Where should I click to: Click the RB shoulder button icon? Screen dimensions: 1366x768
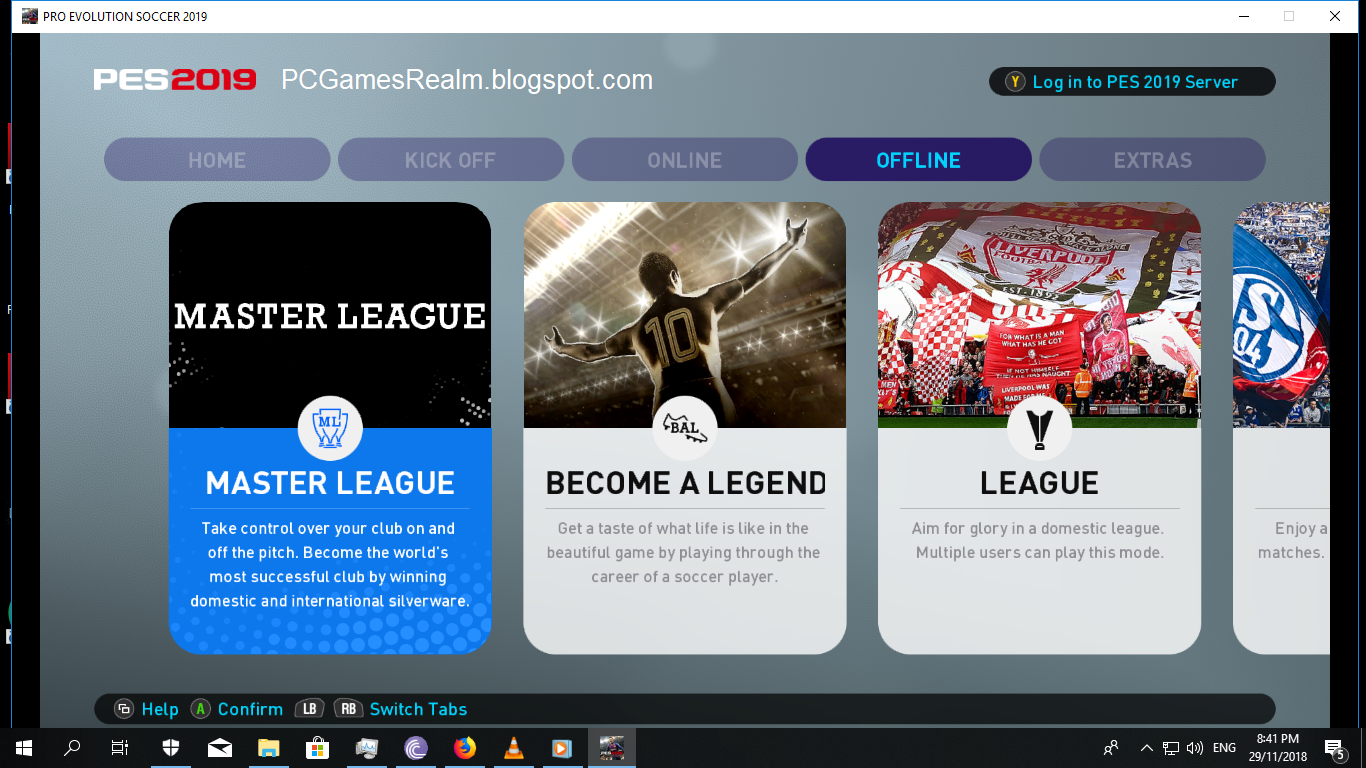(x=348, y=709)
